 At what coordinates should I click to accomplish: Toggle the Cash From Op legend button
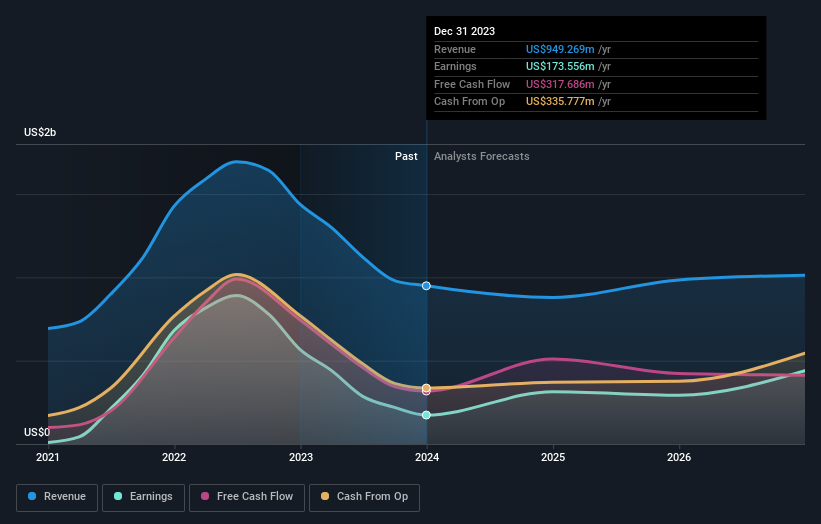[364, 497]
